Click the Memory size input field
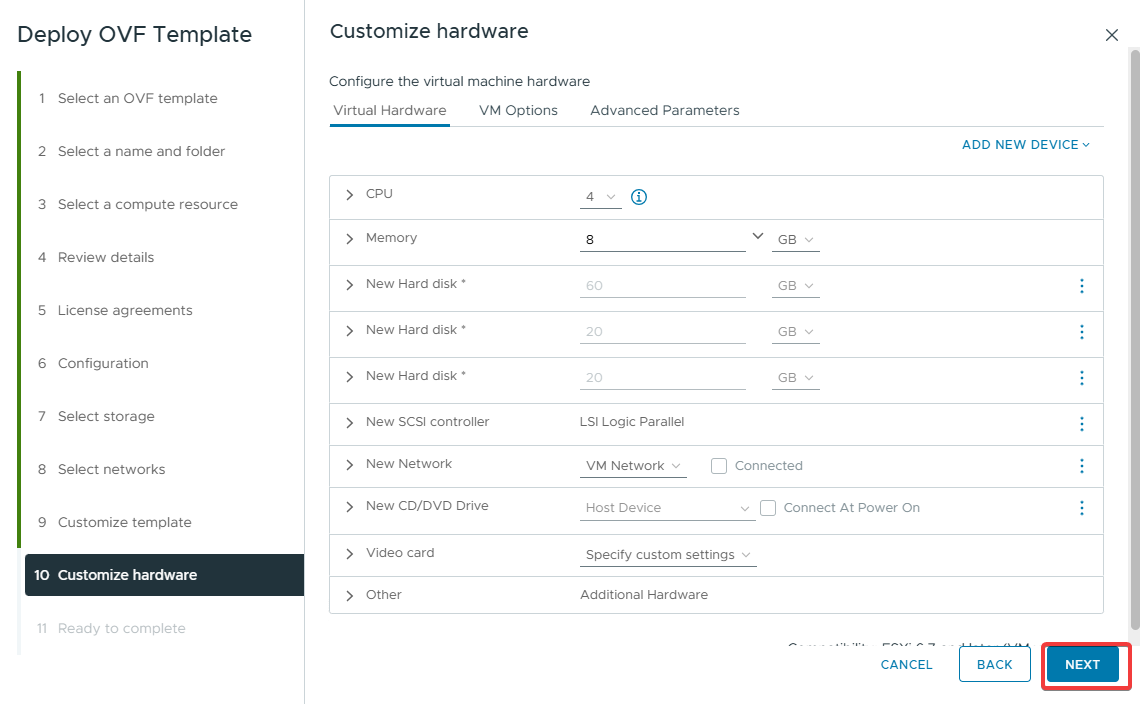Screen dimensions: 1140x704 [x=660, y=240]
